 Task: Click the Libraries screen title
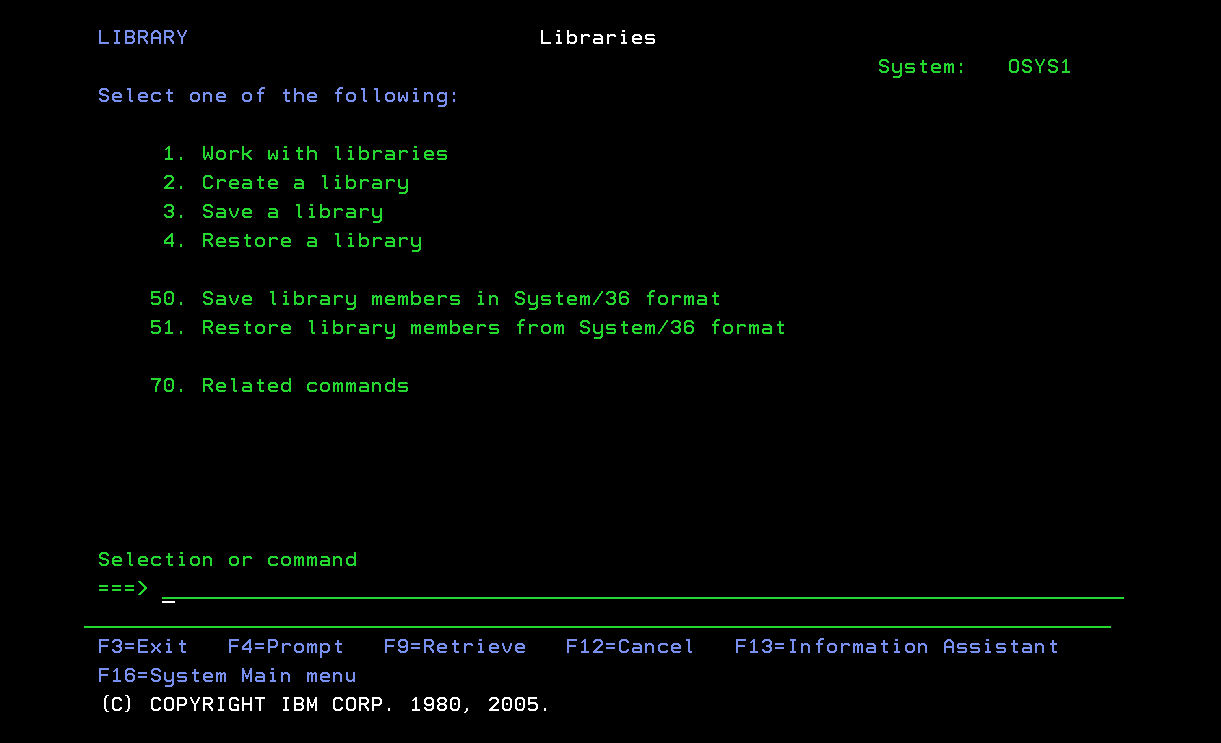click(x=597, y=37)
